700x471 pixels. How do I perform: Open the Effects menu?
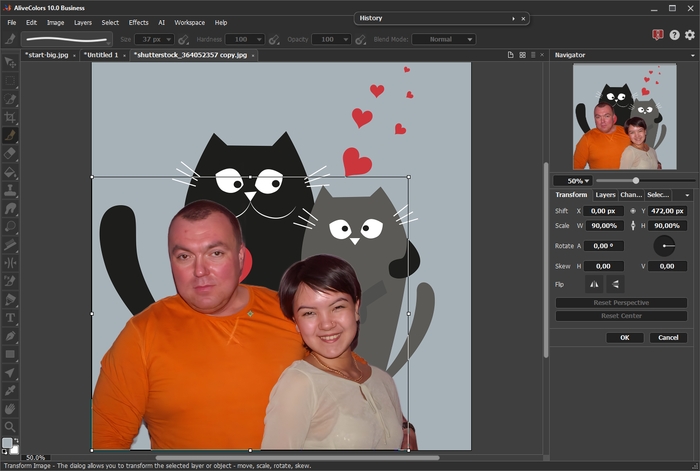(x=138, y=22)
